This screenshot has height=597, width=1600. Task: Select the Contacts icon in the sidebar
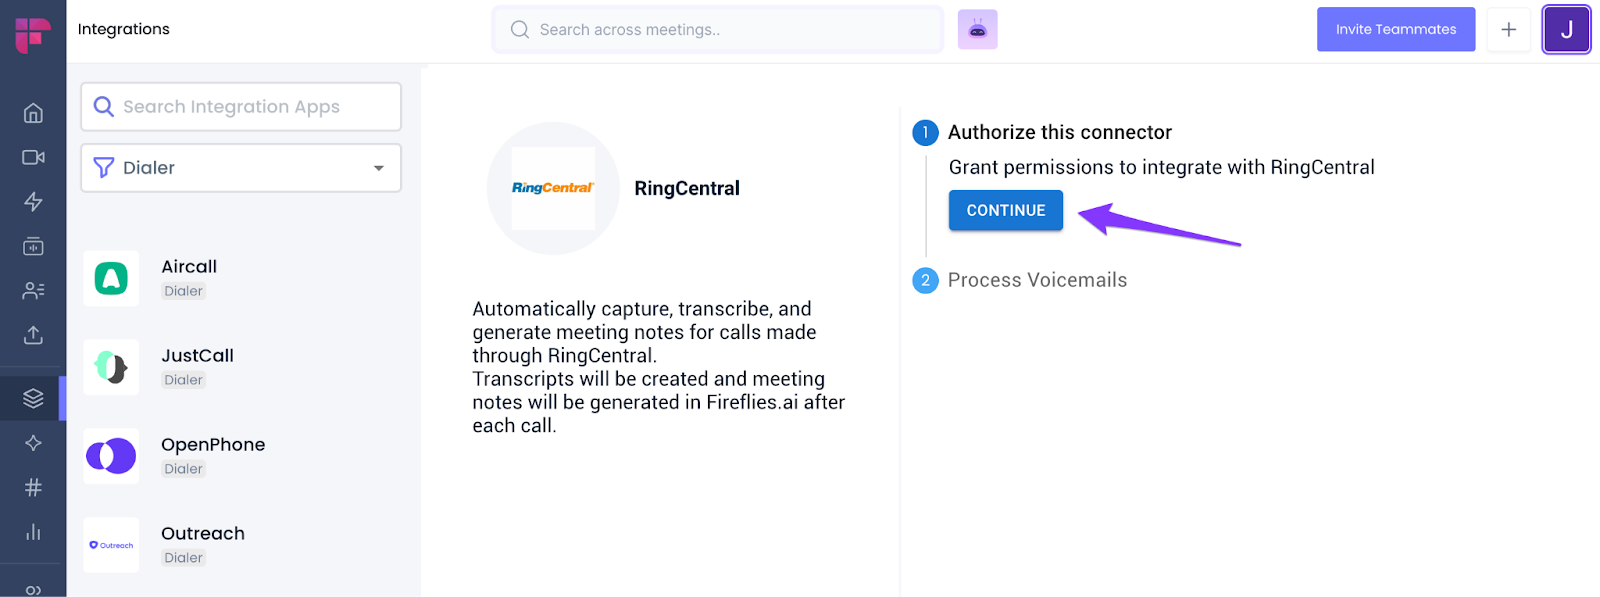coord(33,290)
